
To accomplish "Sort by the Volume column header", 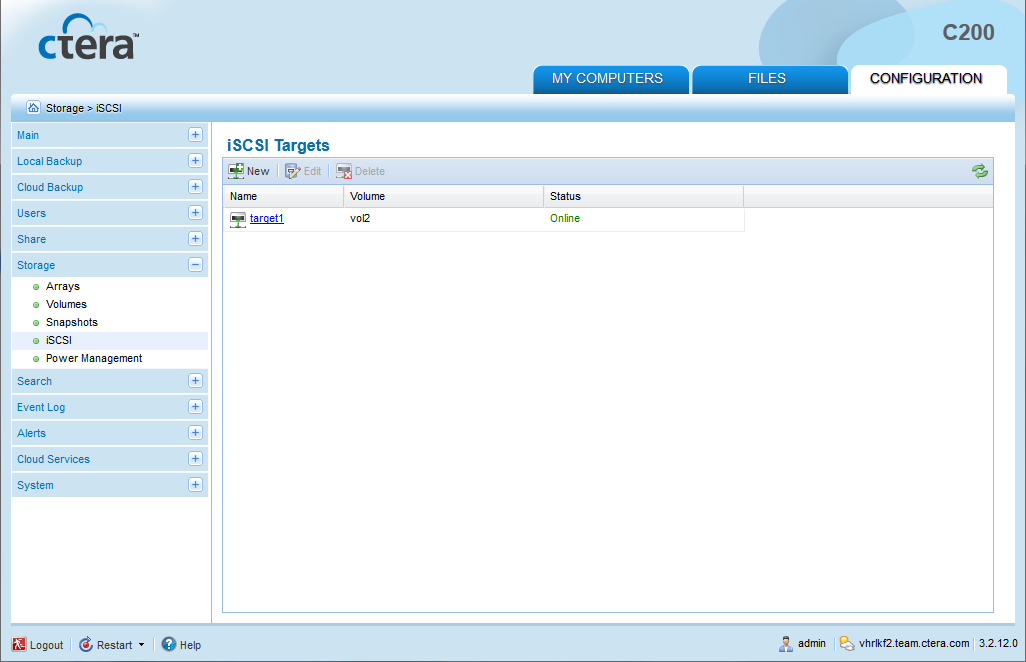I will tap(444, 196).
